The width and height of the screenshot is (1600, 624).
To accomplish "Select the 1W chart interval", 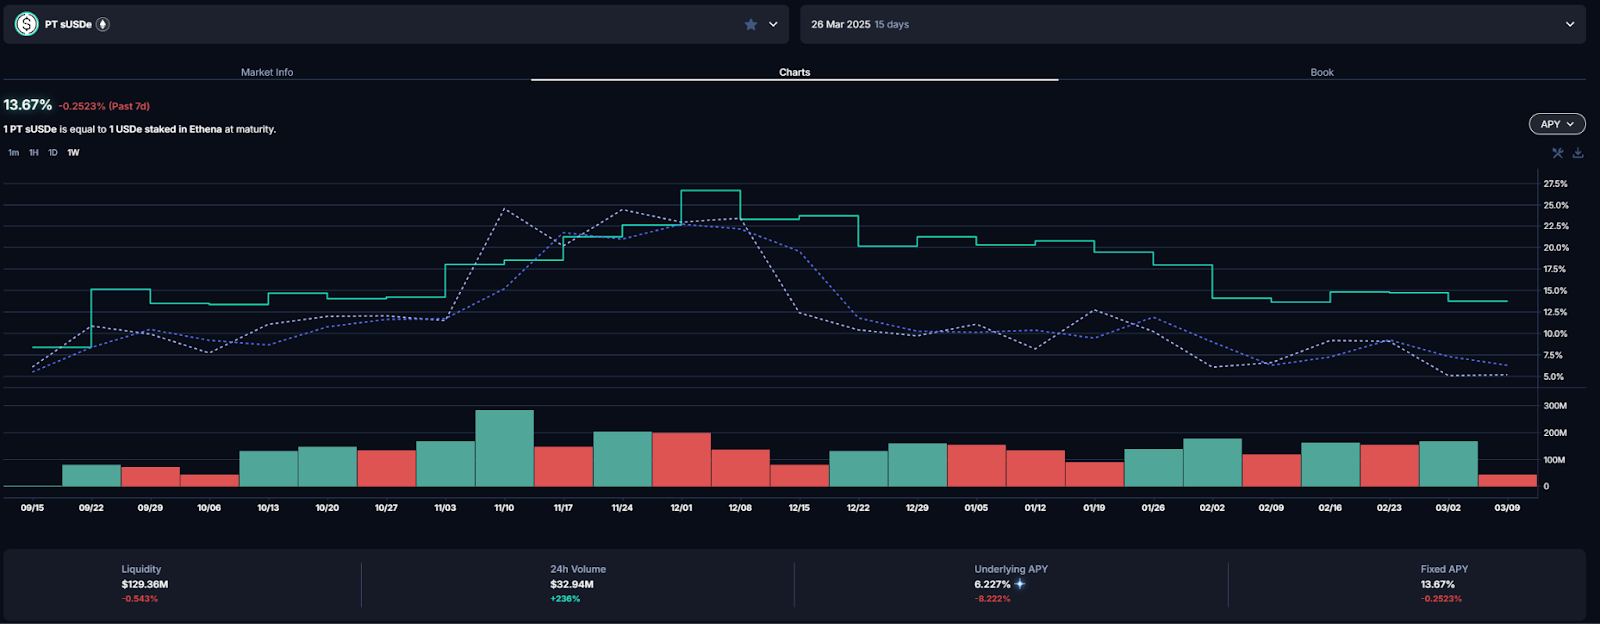I will tap(73, 153).
